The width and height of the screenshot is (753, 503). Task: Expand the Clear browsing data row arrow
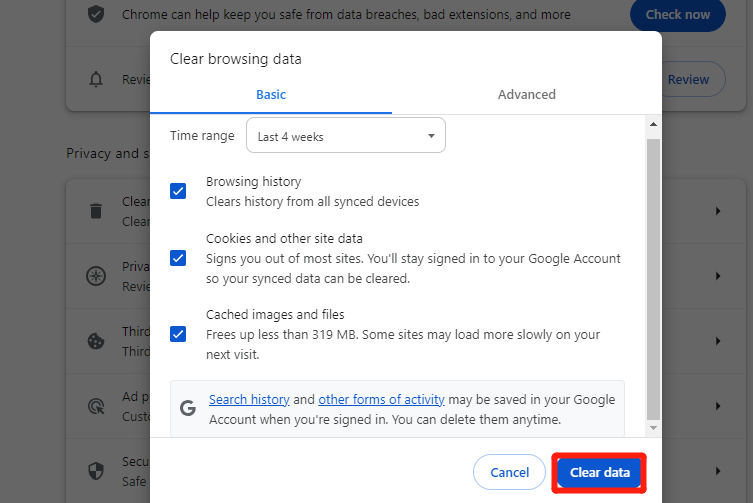pos(717,211)
